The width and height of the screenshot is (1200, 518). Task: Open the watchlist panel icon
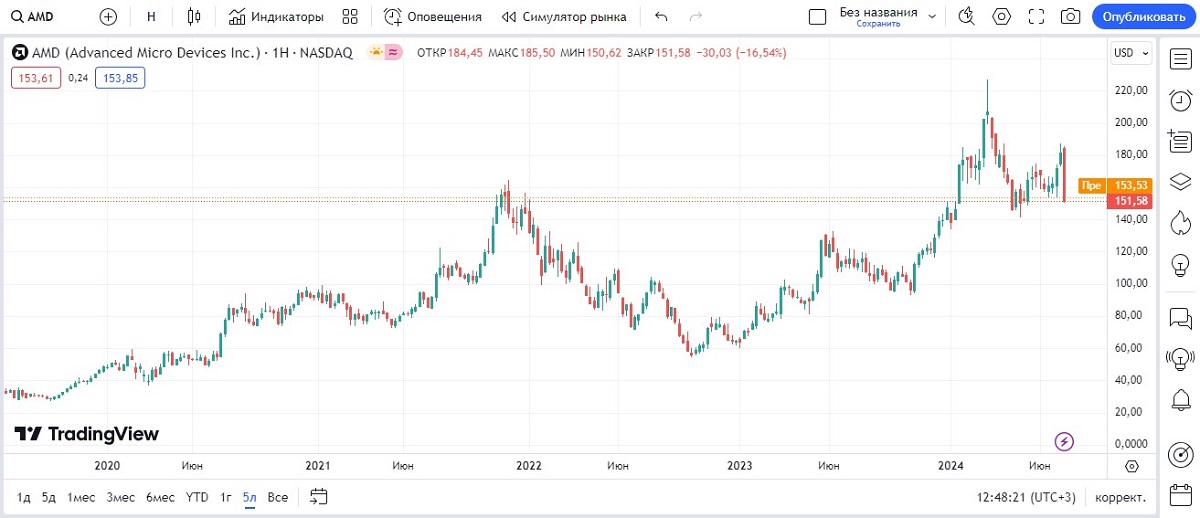tap(1180, 59)
